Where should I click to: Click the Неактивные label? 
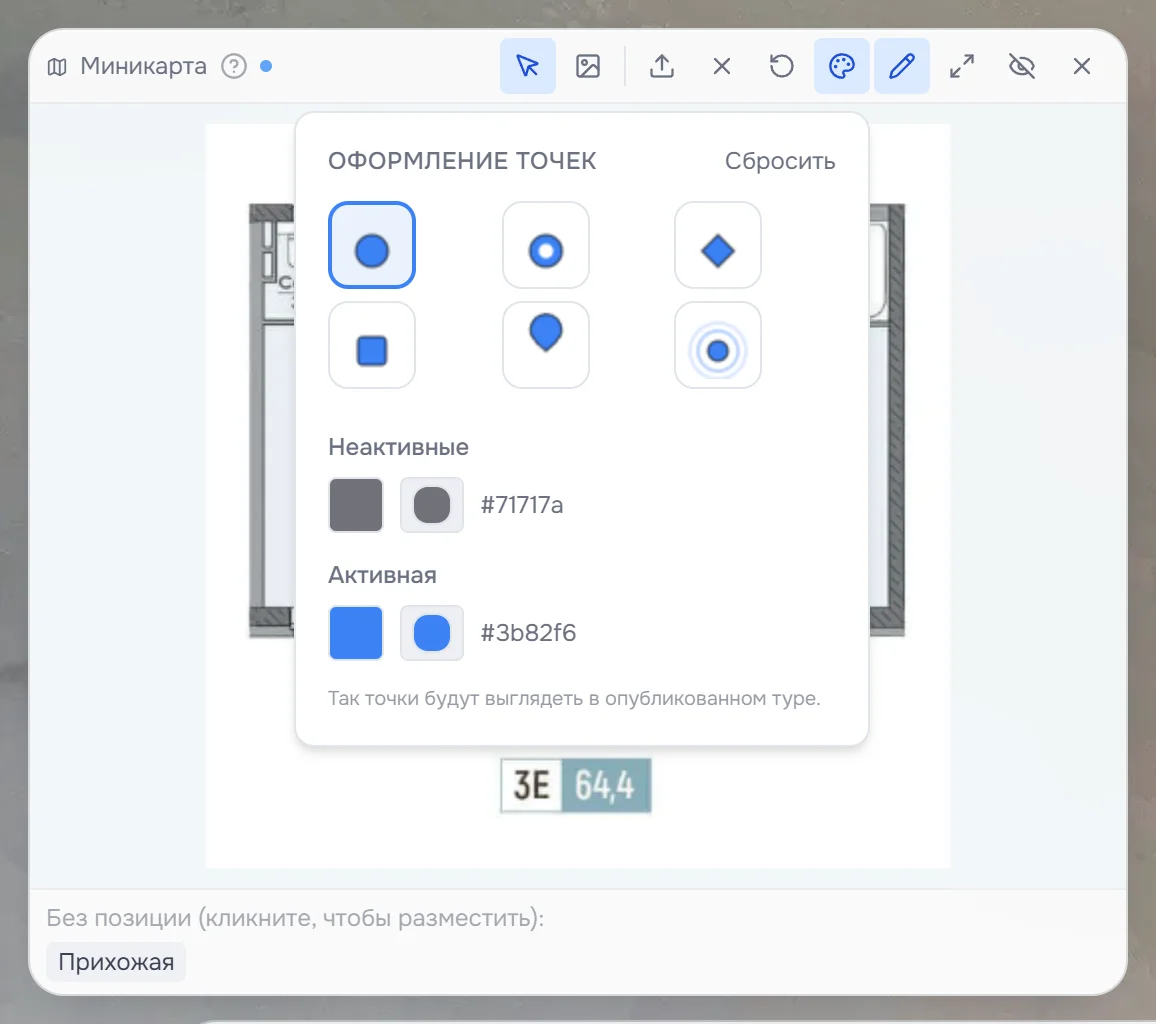pos(399,447)
